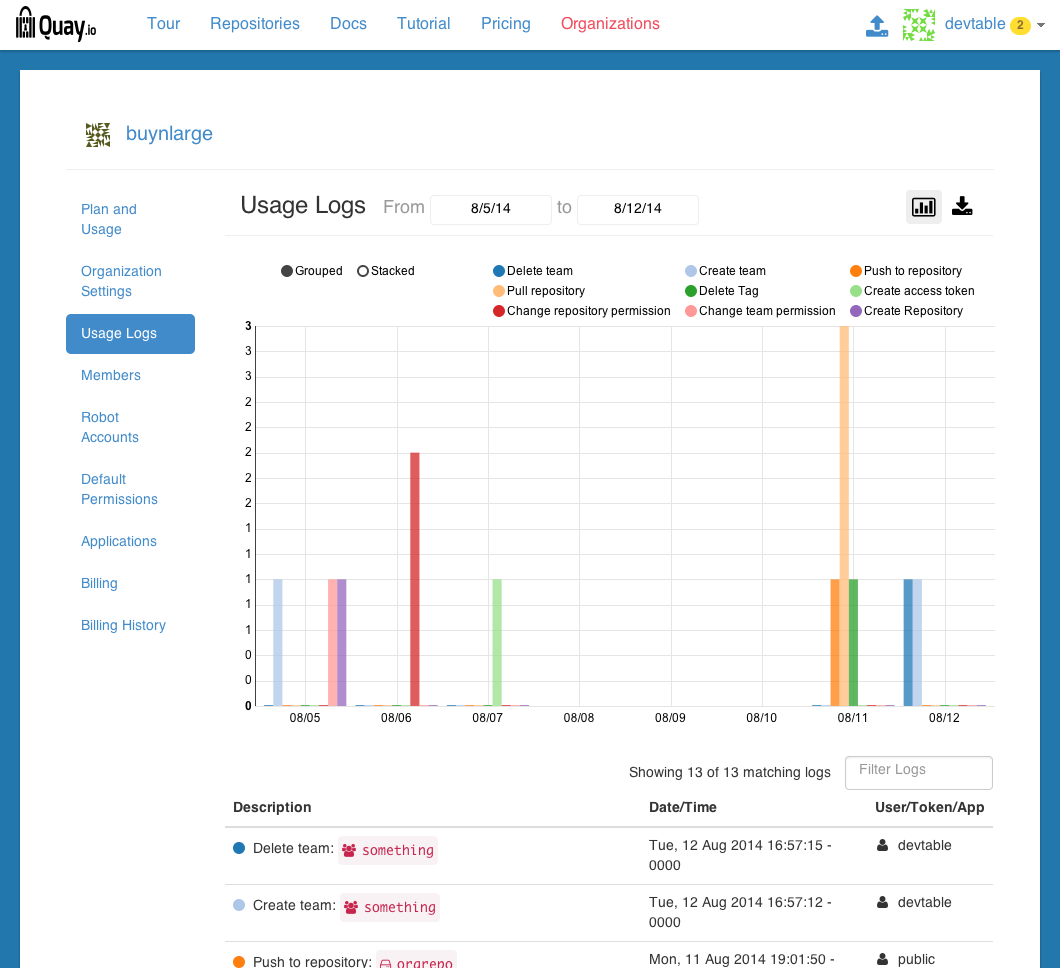Open the Docs nav item
1060x968 pixels.
tap(348, 24)
